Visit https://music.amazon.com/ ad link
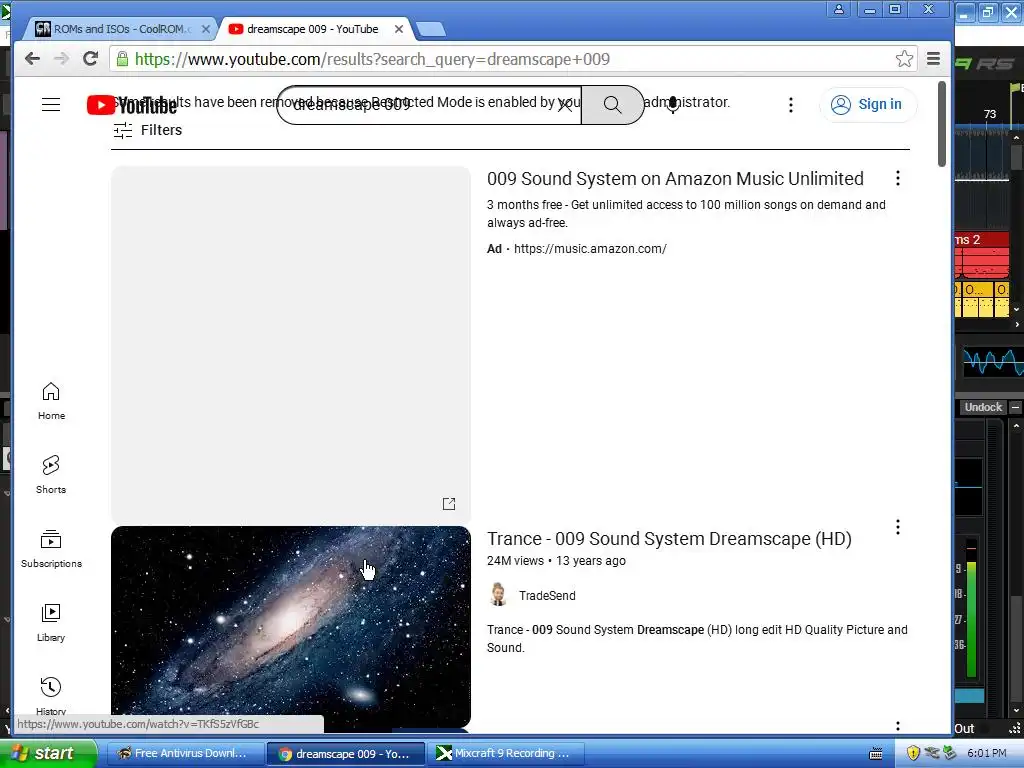This screenshot has height=768, width=1024. coord(590,249)
